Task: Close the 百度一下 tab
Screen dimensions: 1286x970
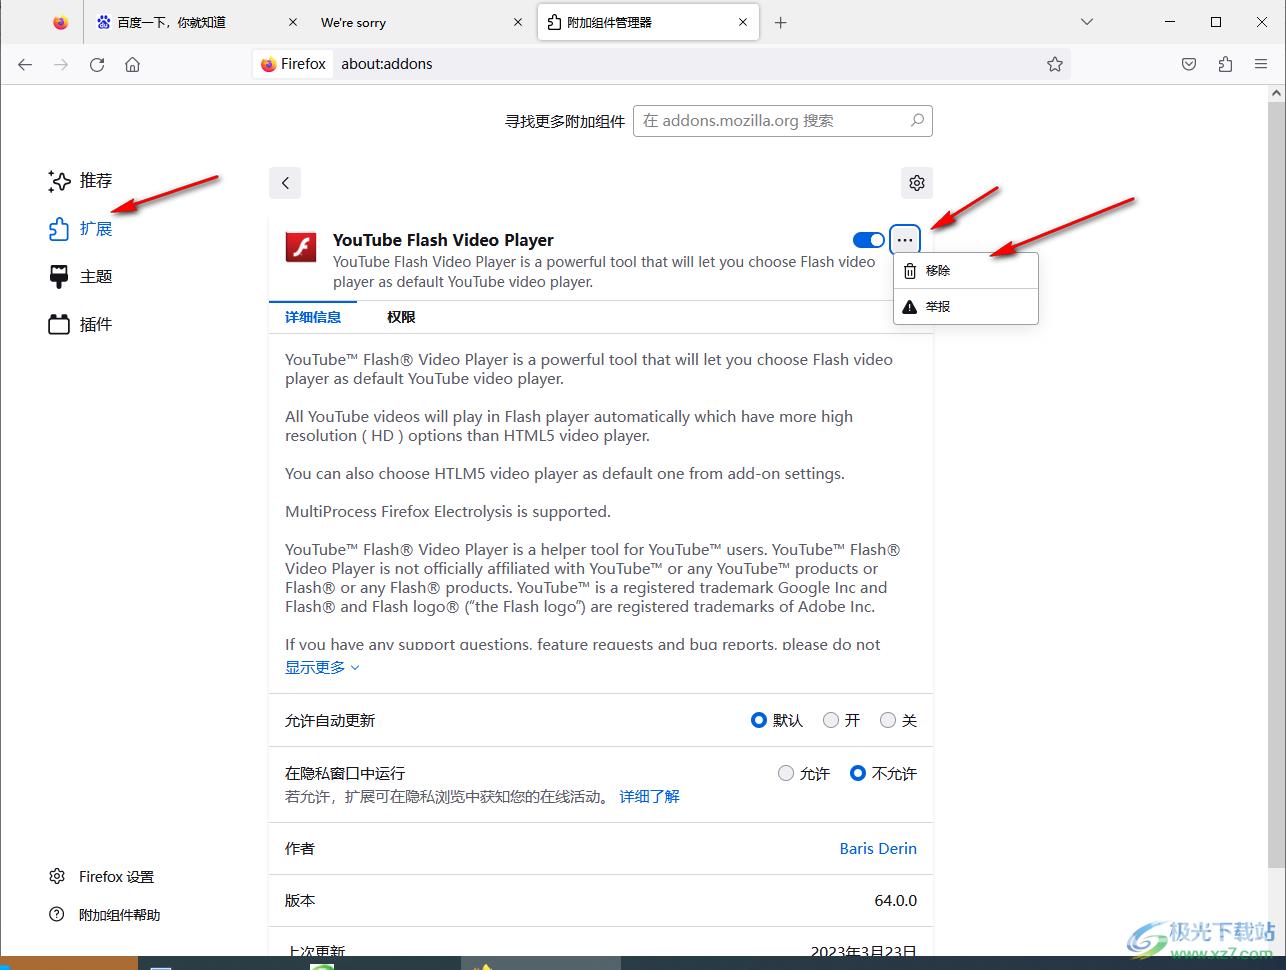Action: (x=292, y=22)
